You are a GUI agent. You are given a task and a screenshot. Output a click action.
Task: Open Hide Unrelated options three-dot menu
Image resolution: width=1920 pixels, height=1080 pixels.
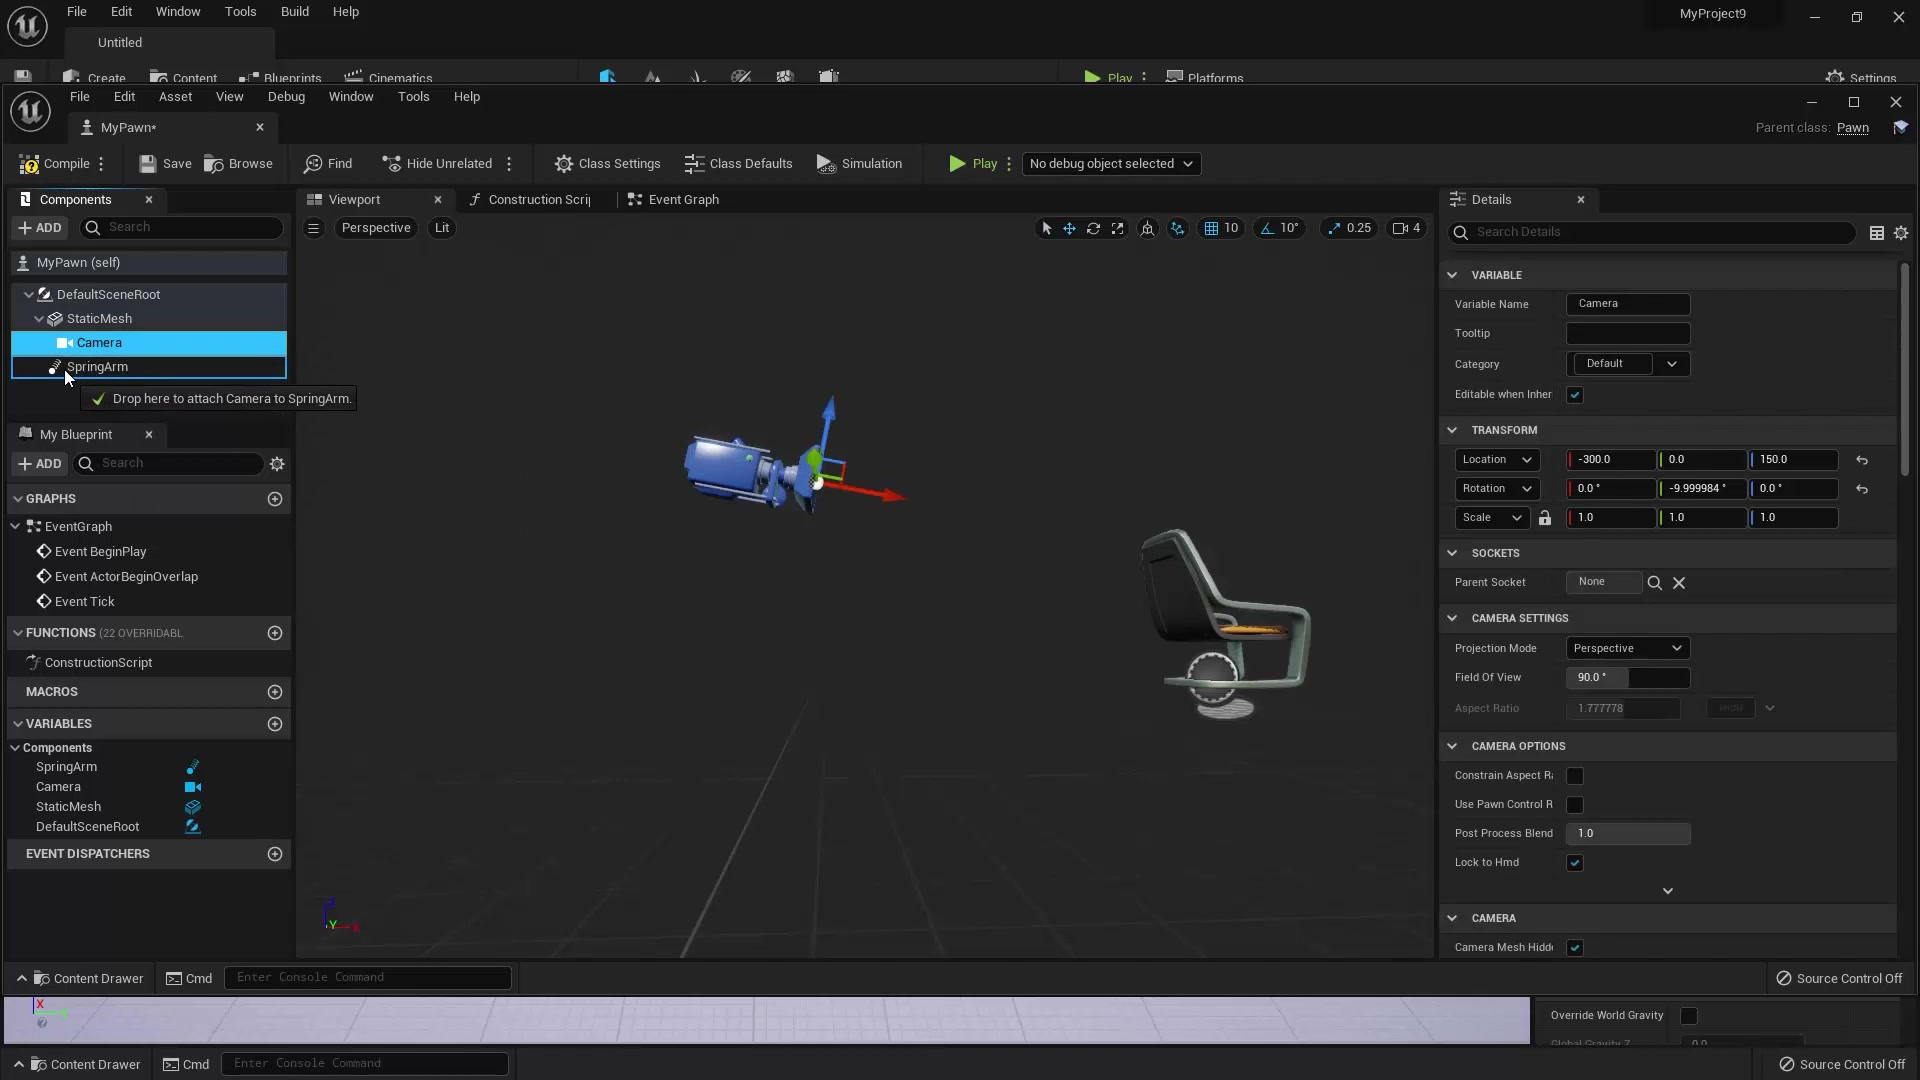coord(509,164)
